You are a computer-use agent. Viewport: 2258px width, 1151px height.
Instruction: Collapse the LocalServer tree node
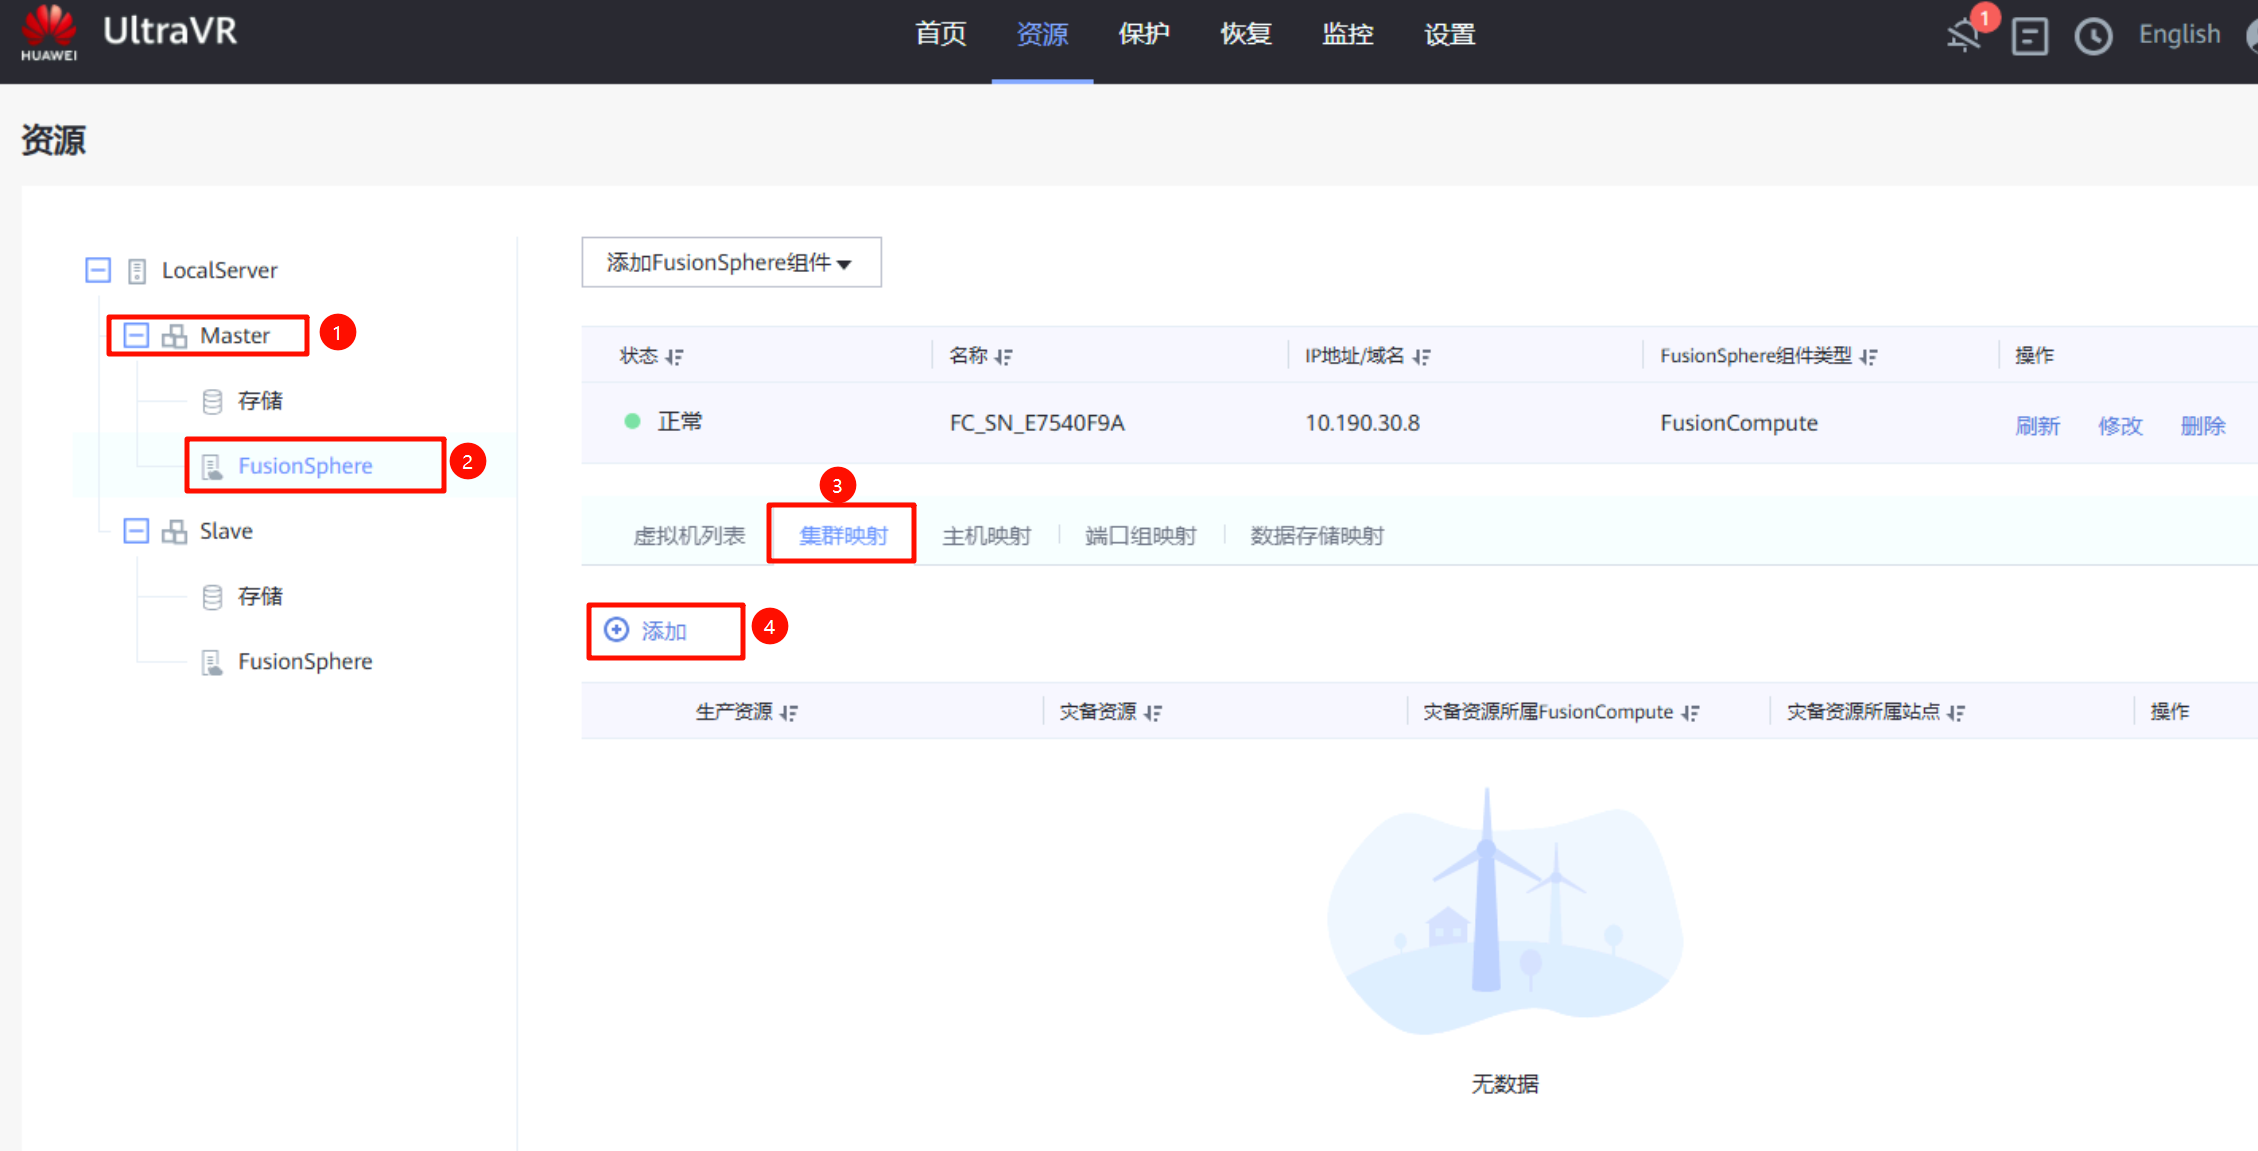pos(98,270)
